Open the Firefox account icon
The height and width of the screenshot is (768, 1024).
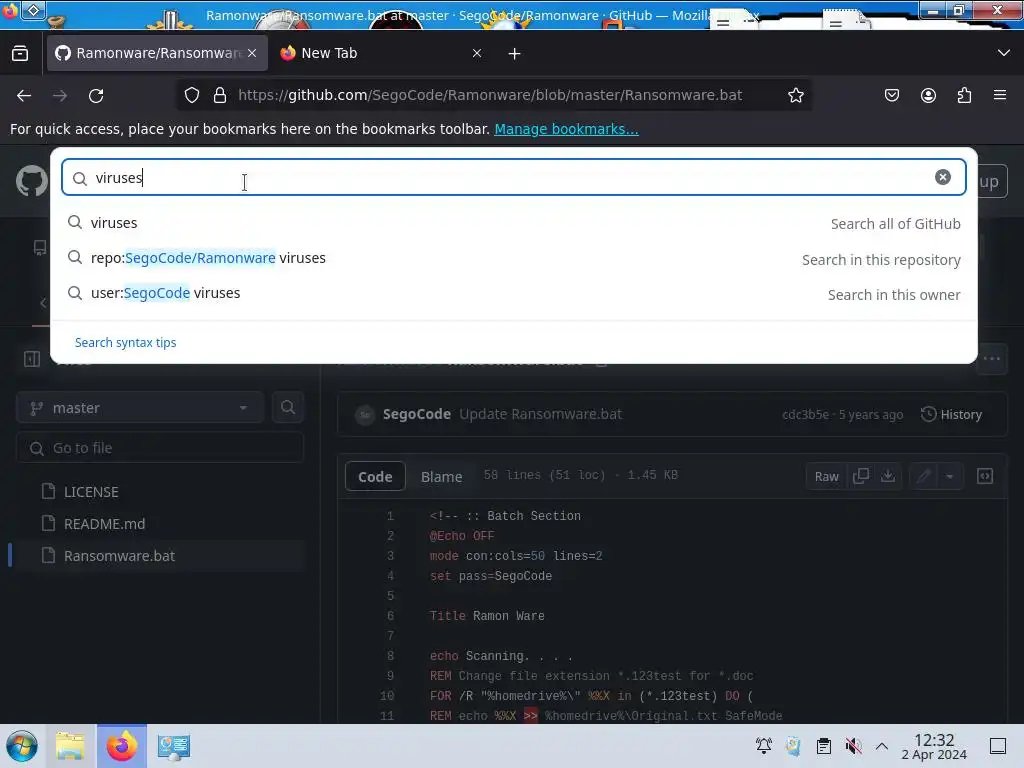928,95
